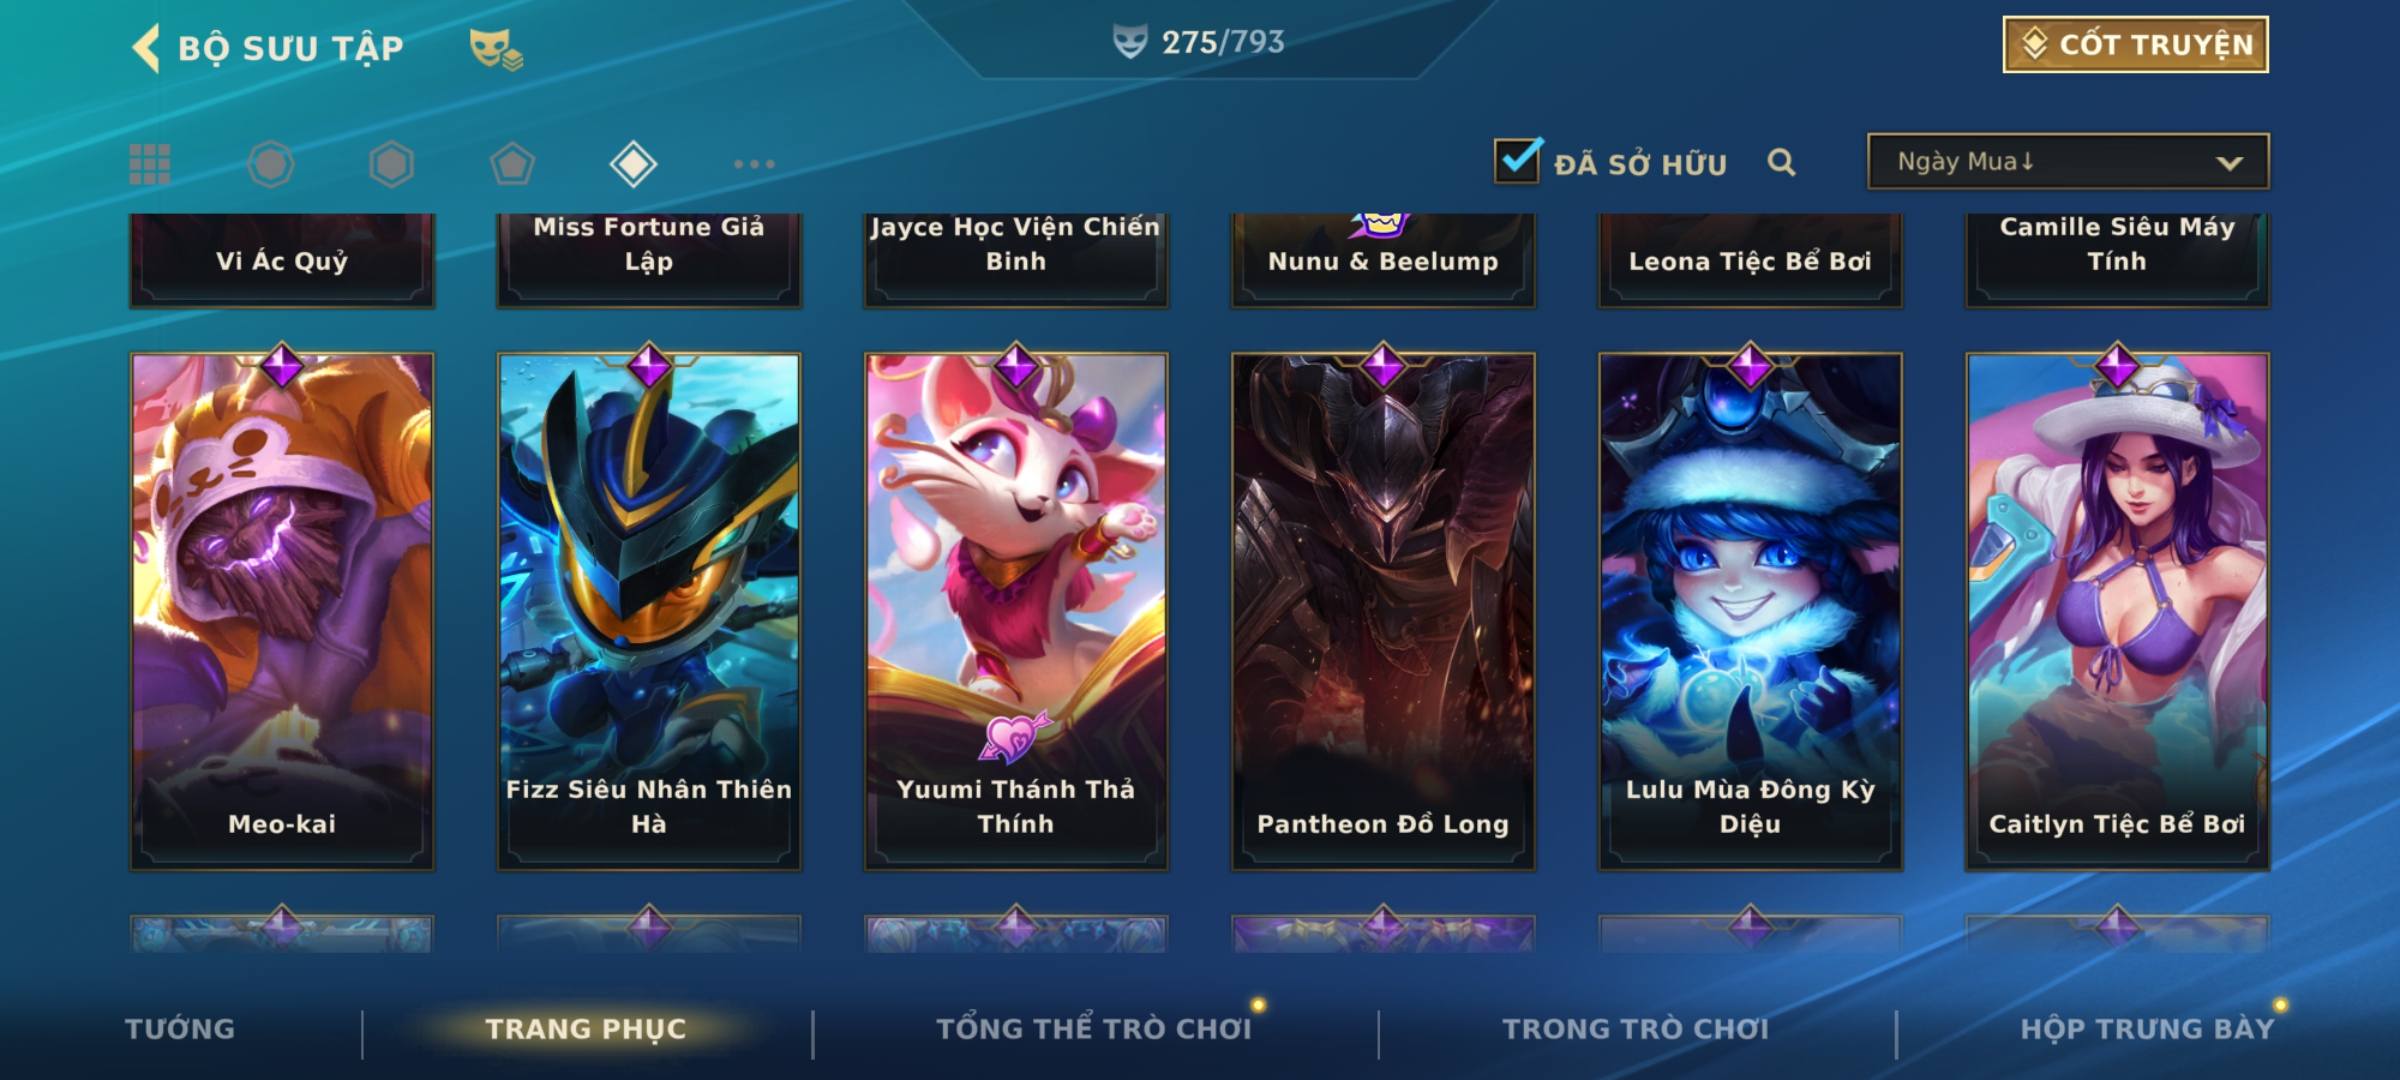The width and height of the screenshot is (2400, 1080).
Task: Select the all-skins grid filter icon
Action: [150, 164]
